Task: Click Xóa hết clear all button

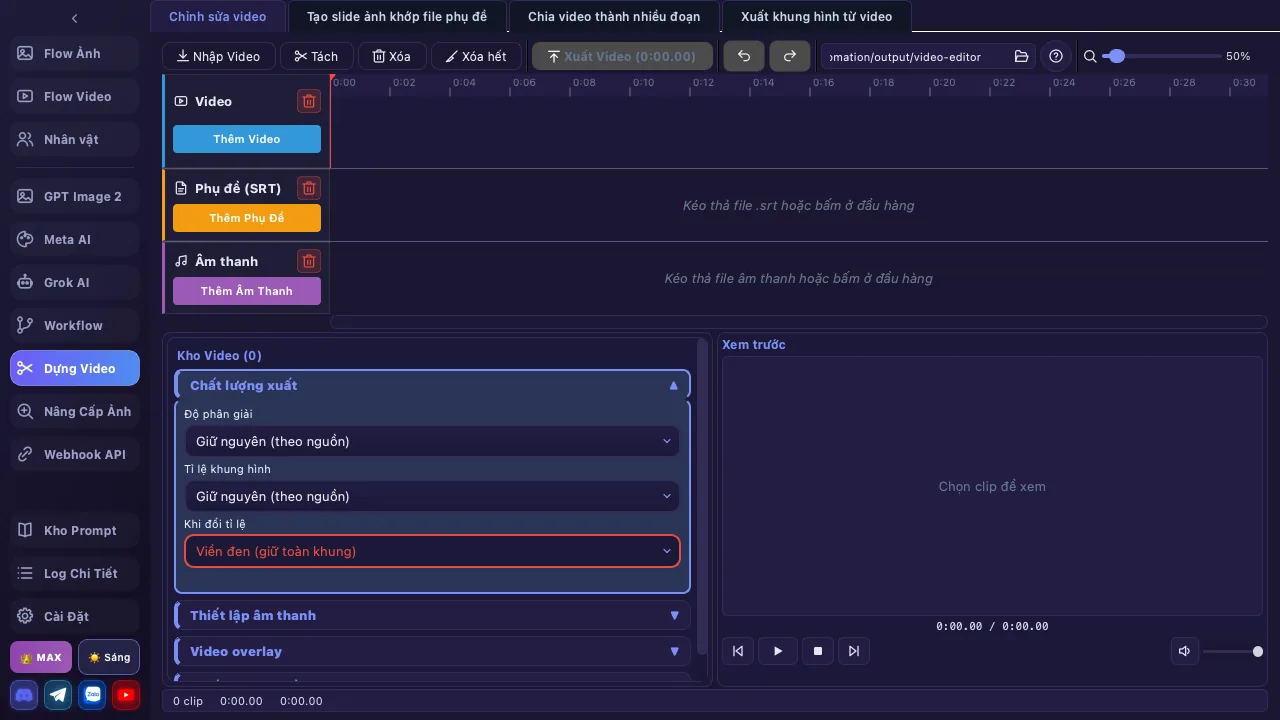Action: coord(476,56)
